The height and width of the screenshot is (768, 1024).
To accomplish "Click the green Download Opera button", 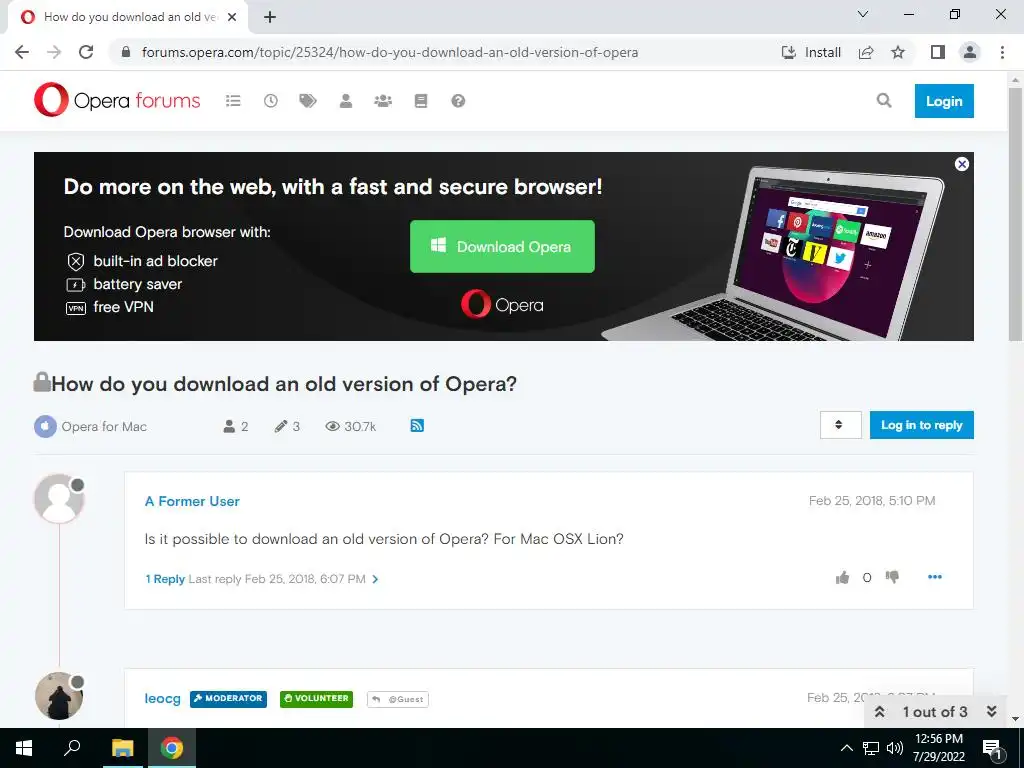I will click(502, 246).
